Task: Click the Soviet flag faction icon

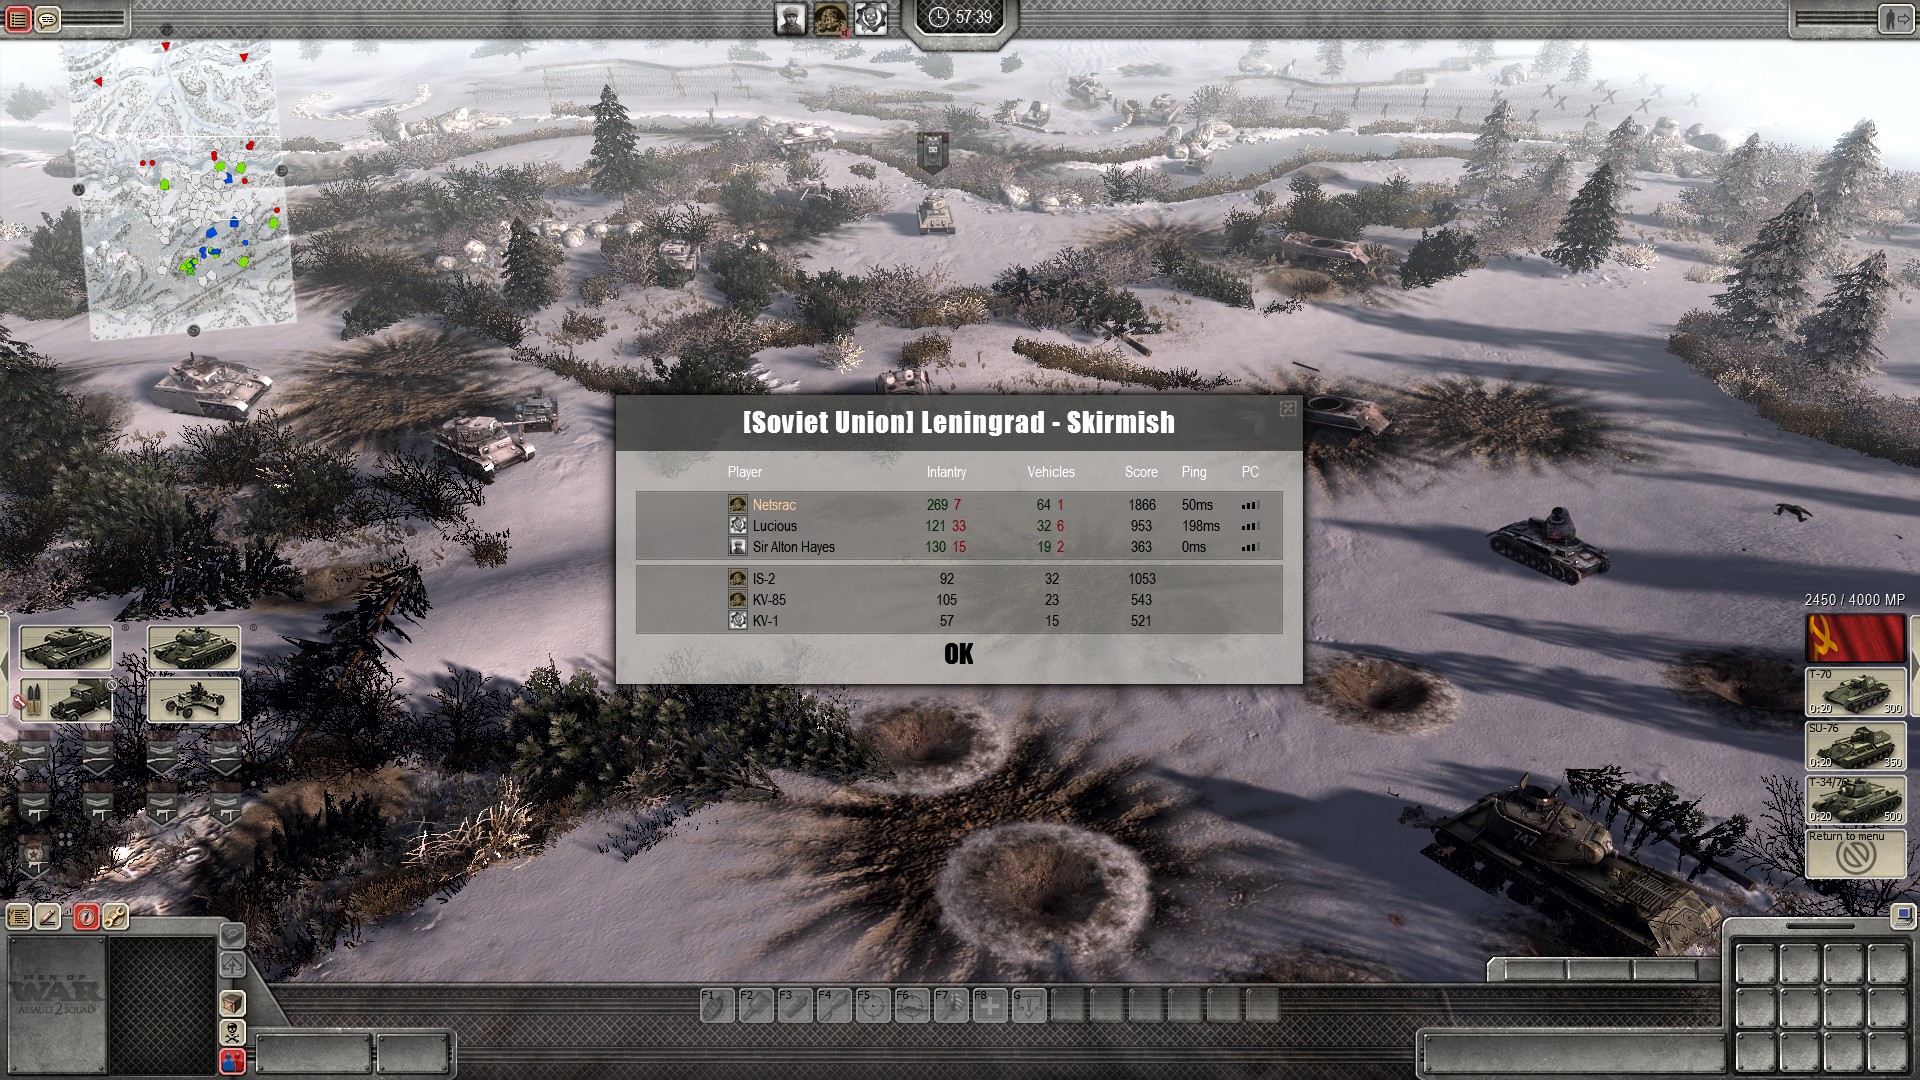Action: coord(1855,638)
